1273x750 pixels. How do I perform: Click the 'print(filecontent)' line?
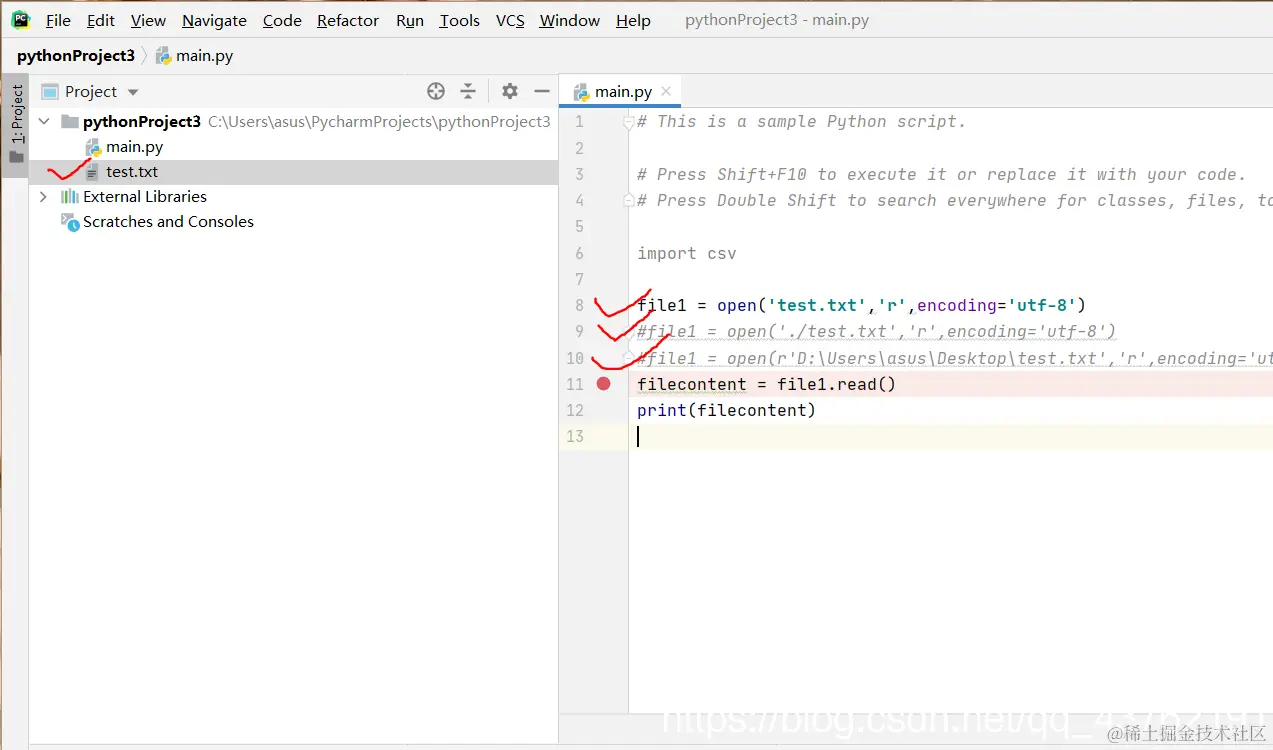click(726, 410)
